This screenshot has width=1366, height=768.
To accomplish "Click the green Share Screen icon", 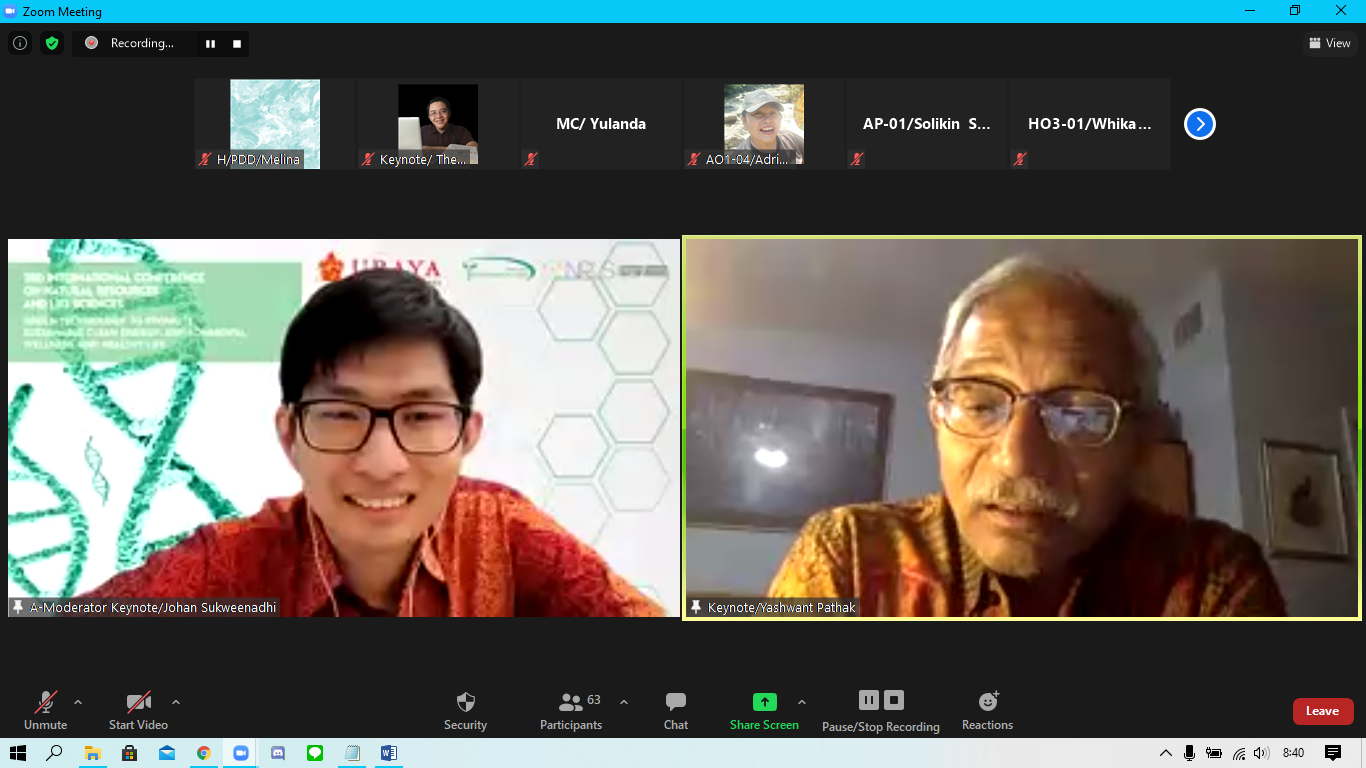I will (764, 702).
